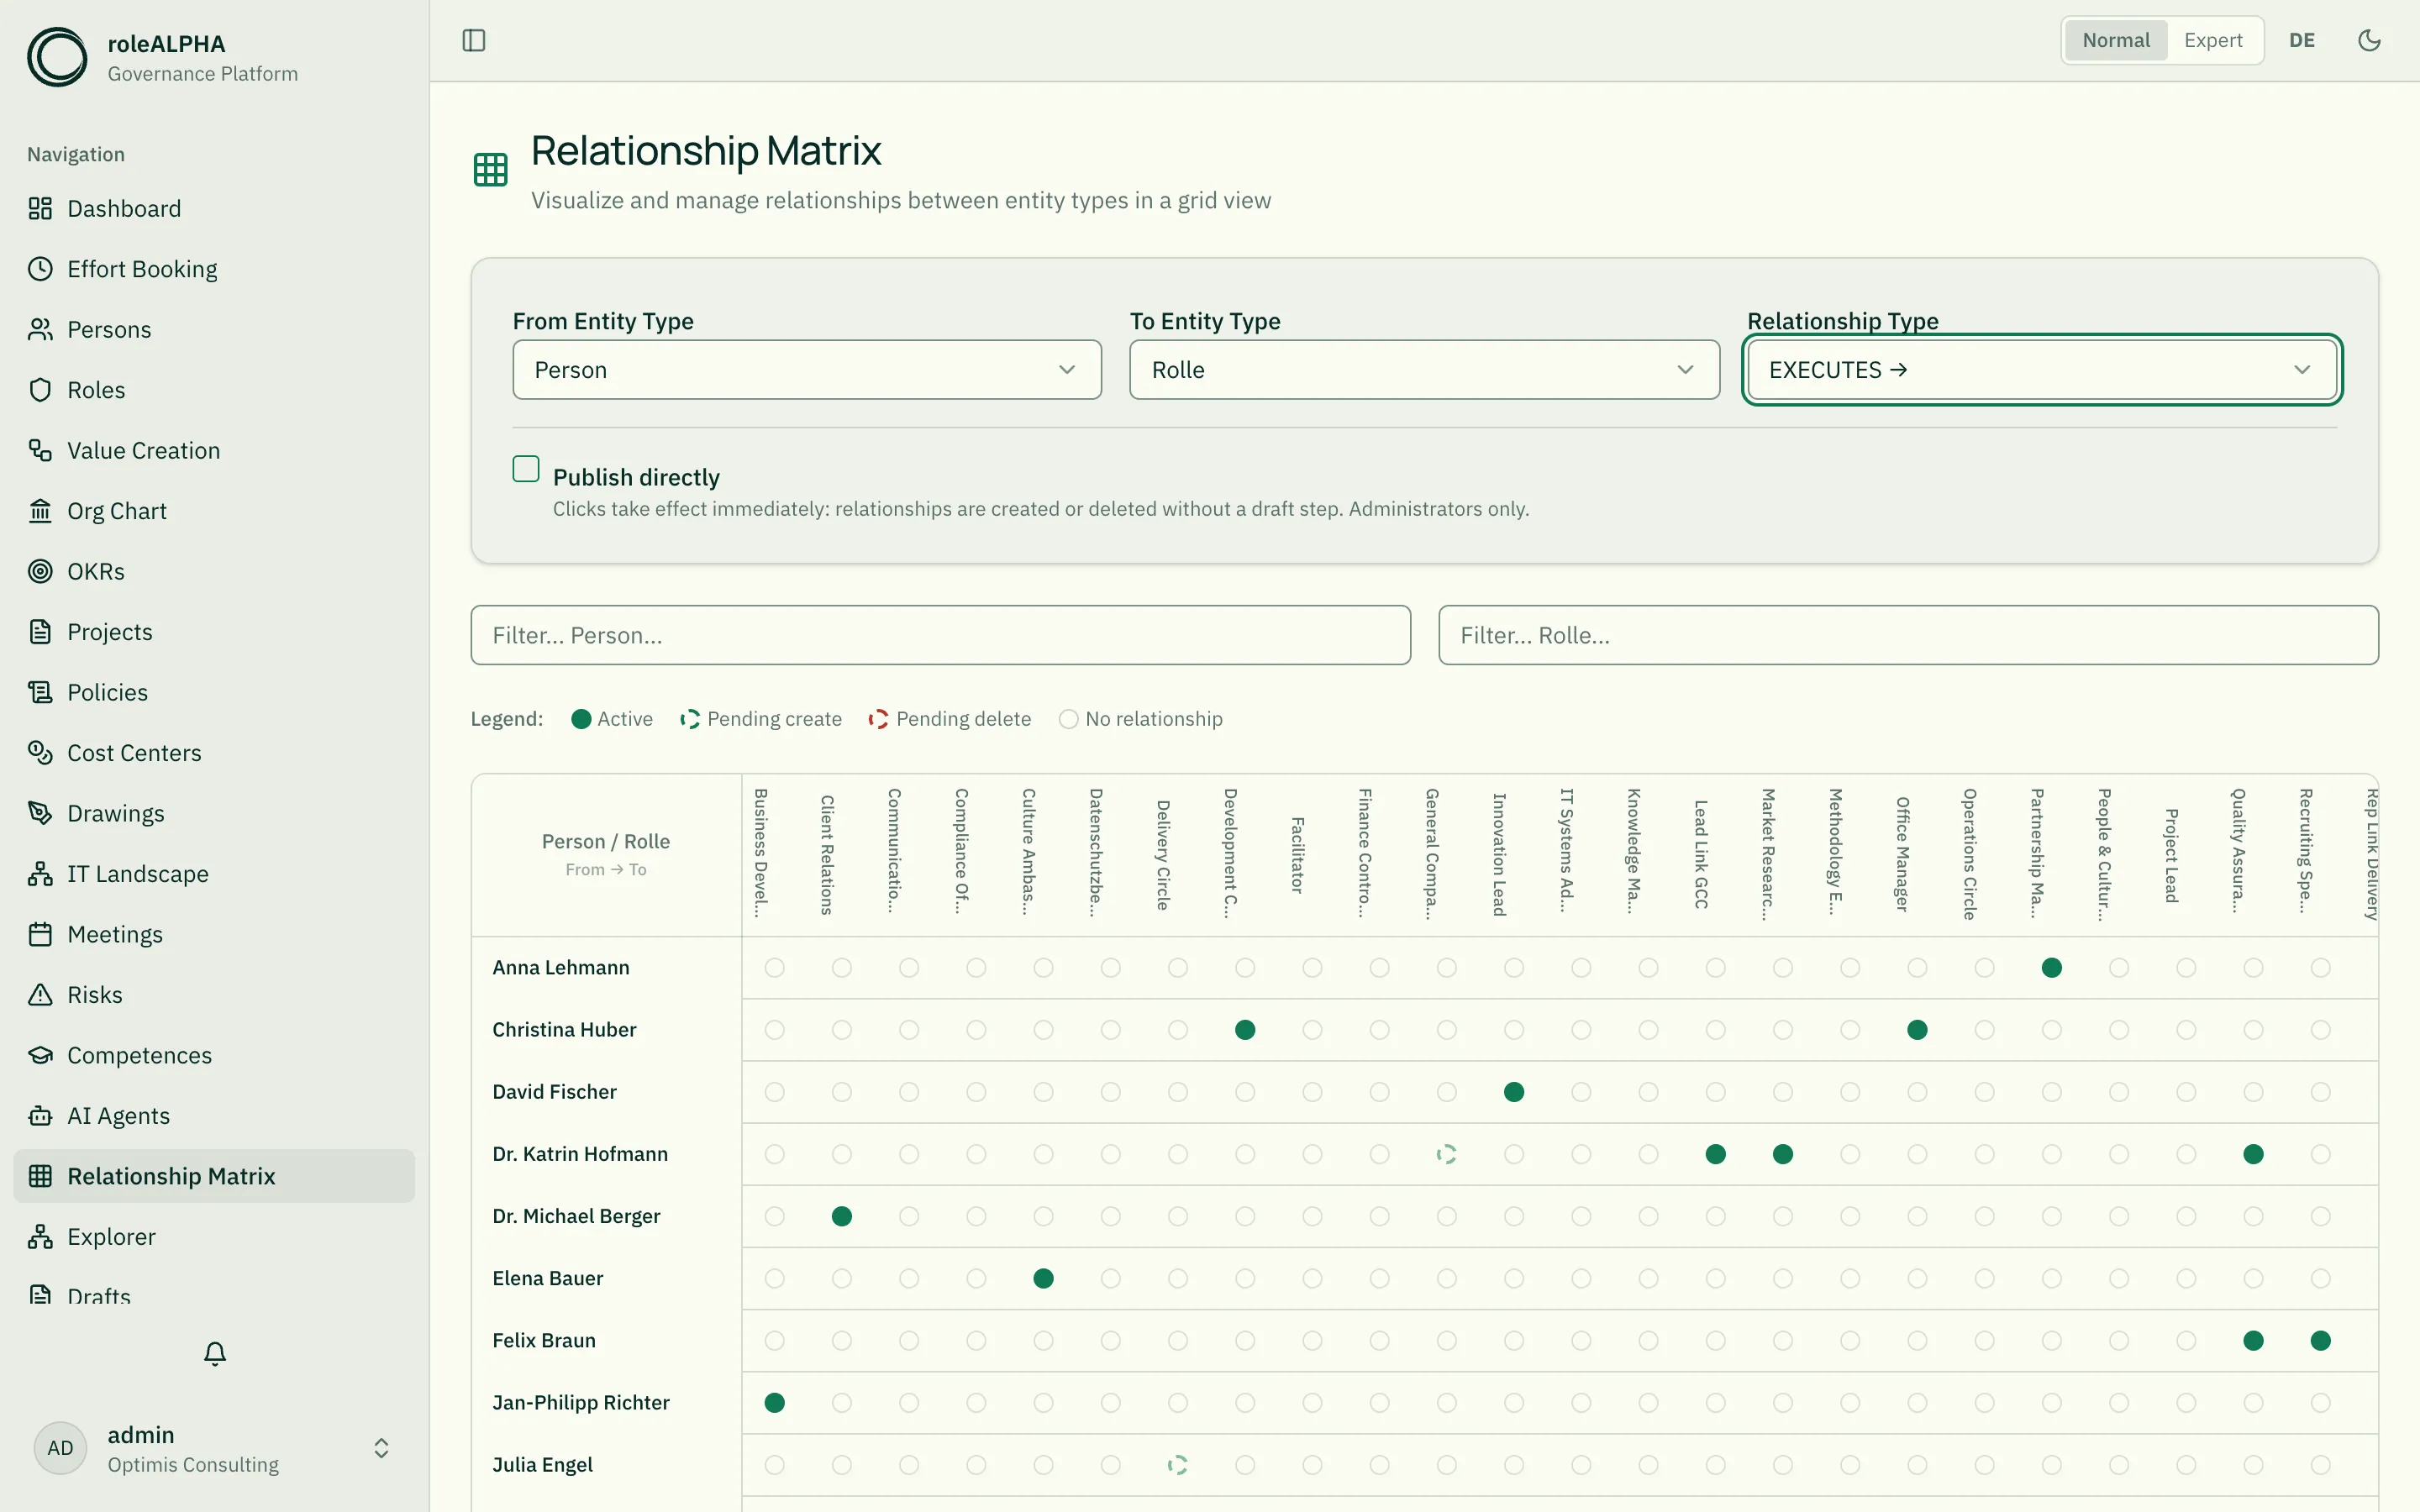This screenshot has width=2420, height=1512.
Task: Click the Org Chart building icon
Action: coord(40,511)
